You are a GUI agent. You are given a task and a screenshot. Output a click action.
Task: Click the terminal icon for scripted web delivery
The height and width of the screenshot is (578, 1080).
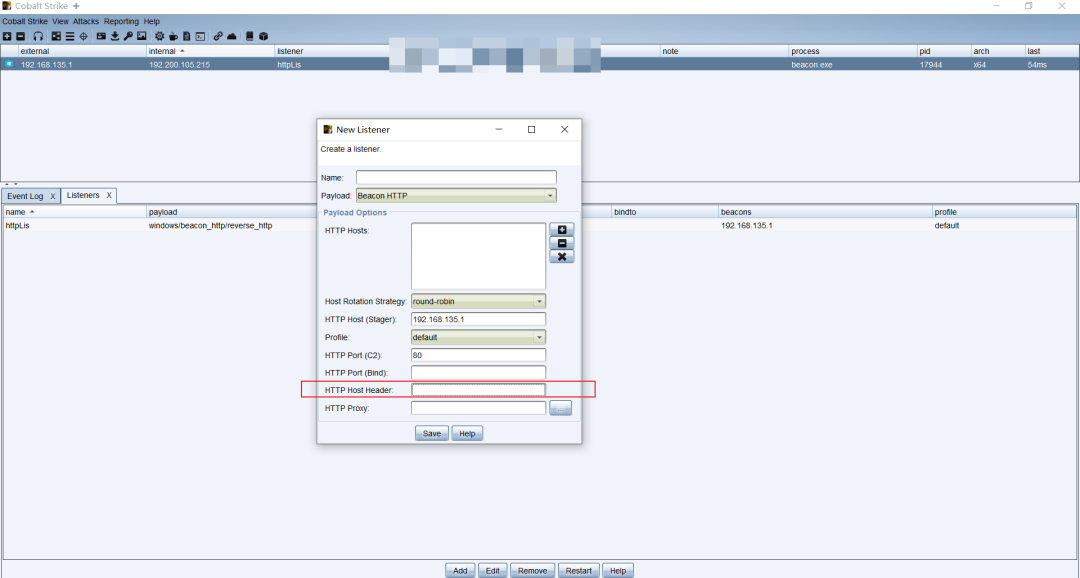click(200, 37)
